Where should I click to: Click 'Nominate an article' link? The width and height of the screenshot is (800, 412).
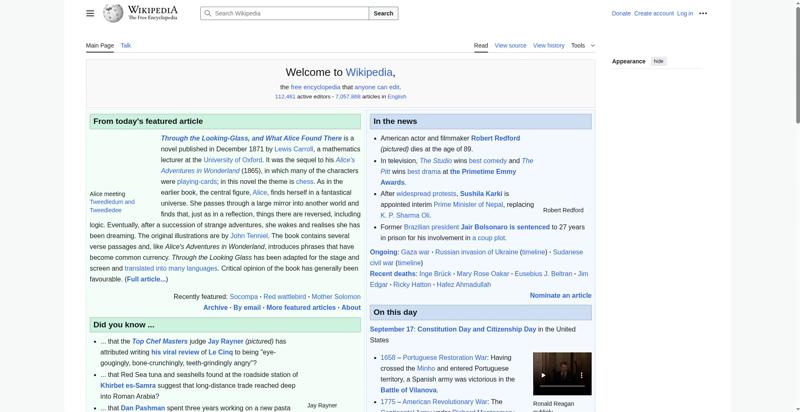(x=560, y=295)
